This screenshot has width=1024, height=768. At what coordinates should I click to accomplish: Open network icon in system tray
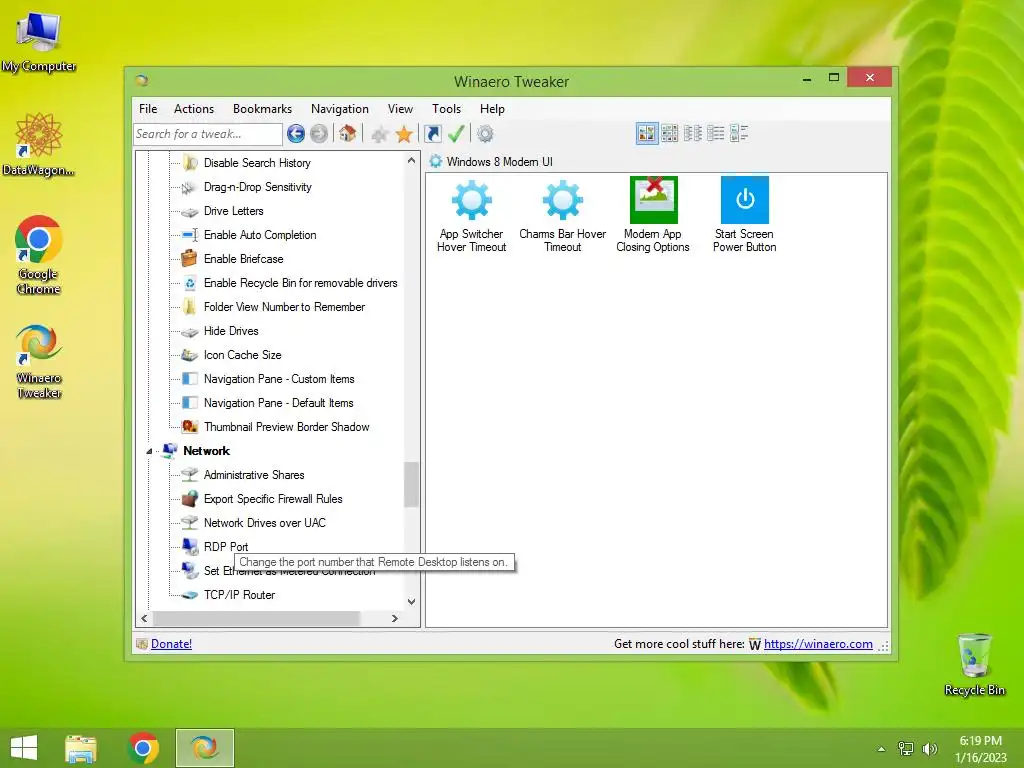[906, 749]
